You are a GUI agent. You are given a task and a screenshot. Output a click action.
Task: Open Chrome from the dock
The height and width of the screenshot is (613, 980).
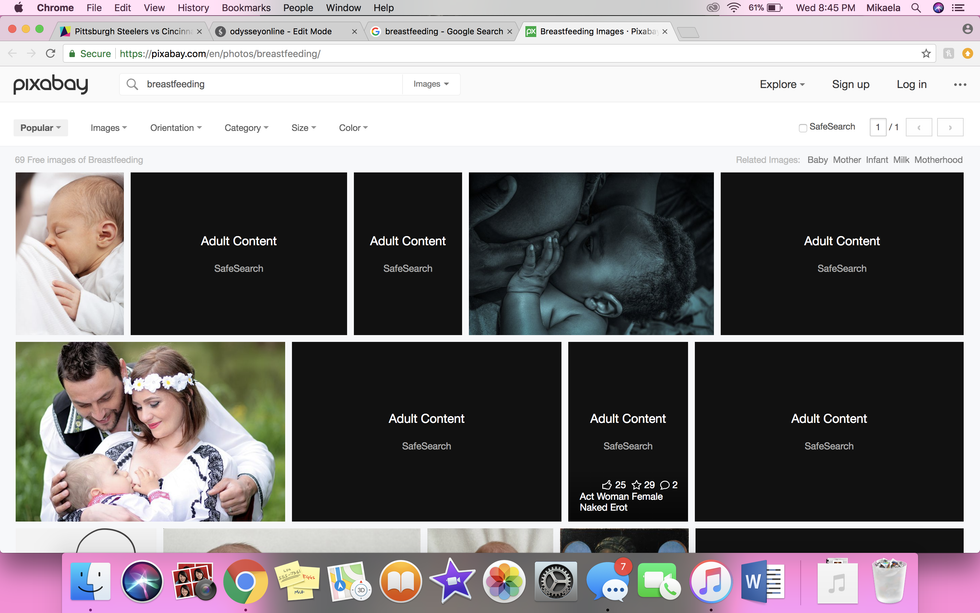[x=245, y=582]
